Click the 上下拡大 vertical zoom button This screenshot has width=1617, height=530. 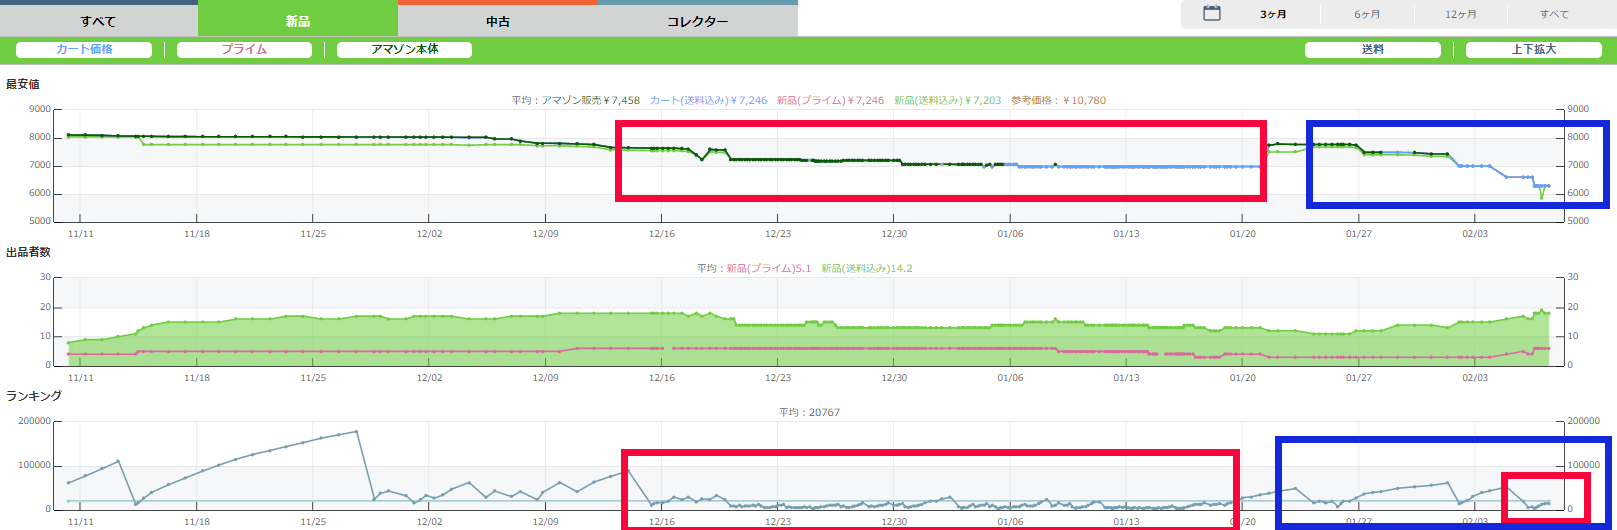1533,49
